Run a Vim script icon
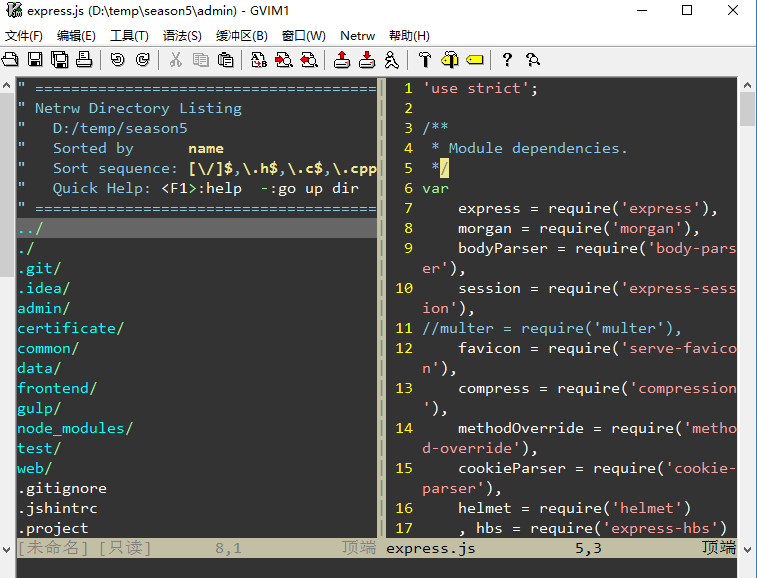 tap(392, 59)
